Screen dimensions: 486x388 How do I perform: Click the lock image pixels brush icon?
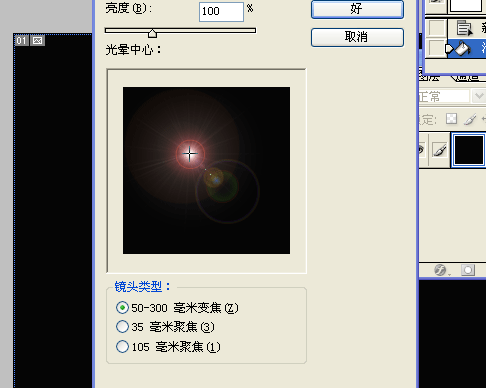[x=470, y=119]
